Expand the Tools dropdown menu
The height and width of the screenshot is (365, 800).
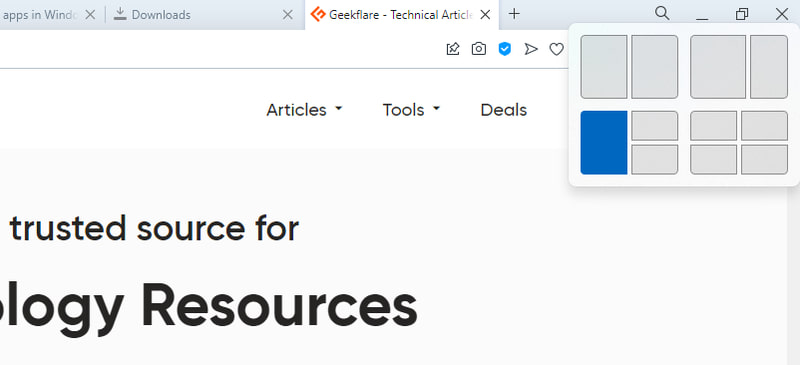pos(411,110)
